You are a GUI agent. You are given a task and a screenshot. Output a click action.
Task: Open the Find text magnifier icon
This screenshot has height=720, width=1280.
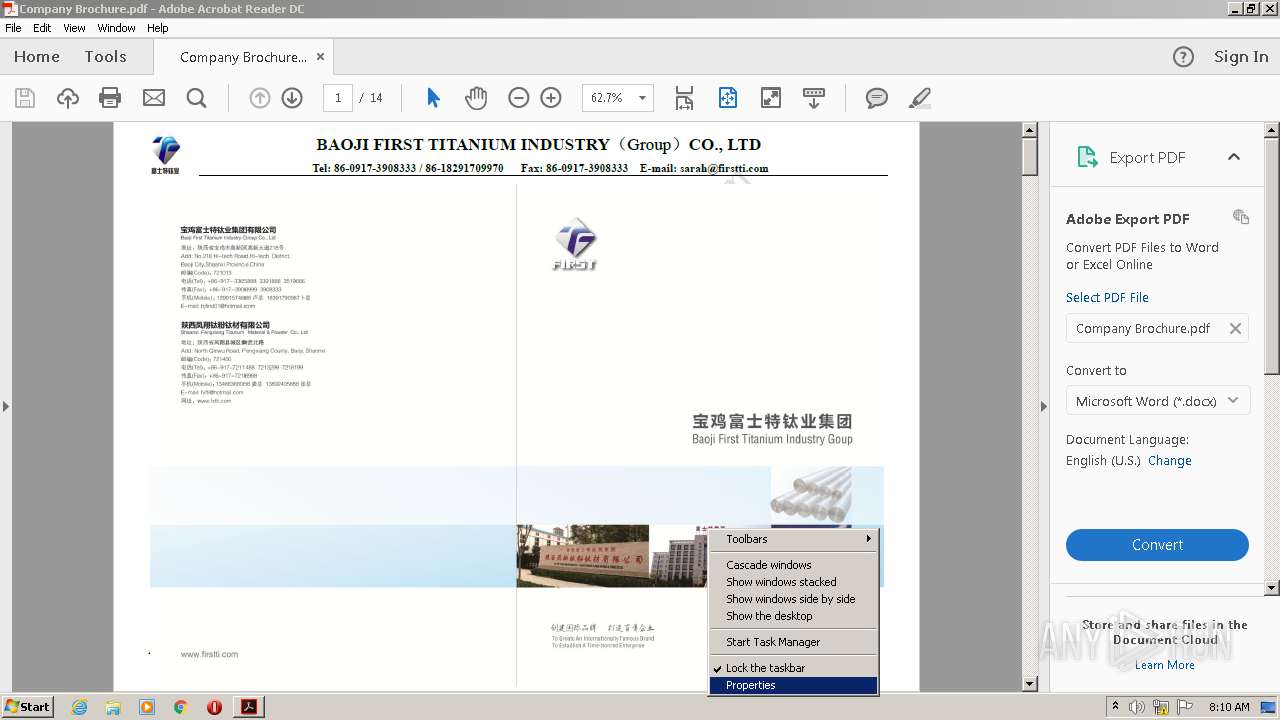click(196, 98)
